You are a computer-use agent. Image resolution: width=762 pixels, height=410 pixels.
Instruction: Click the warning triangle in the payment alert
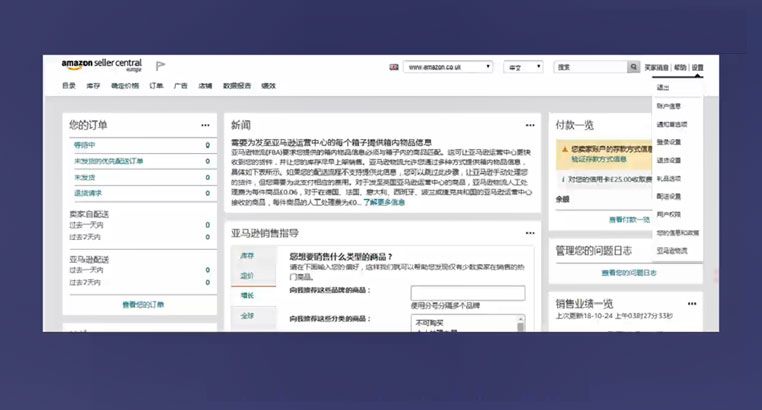tap(565, 149)
